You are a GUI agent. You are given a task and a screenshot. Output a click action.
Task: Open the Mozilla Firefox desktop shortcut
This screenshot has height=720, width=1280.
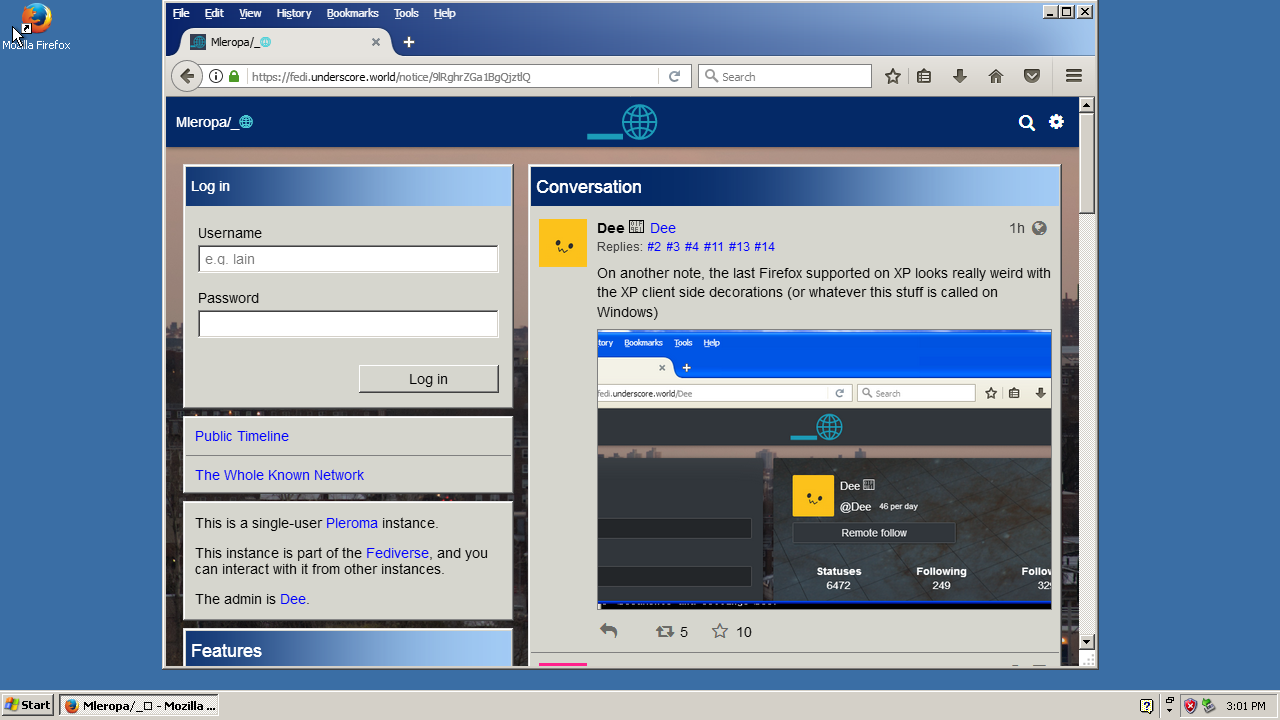(x=36, y=27)
